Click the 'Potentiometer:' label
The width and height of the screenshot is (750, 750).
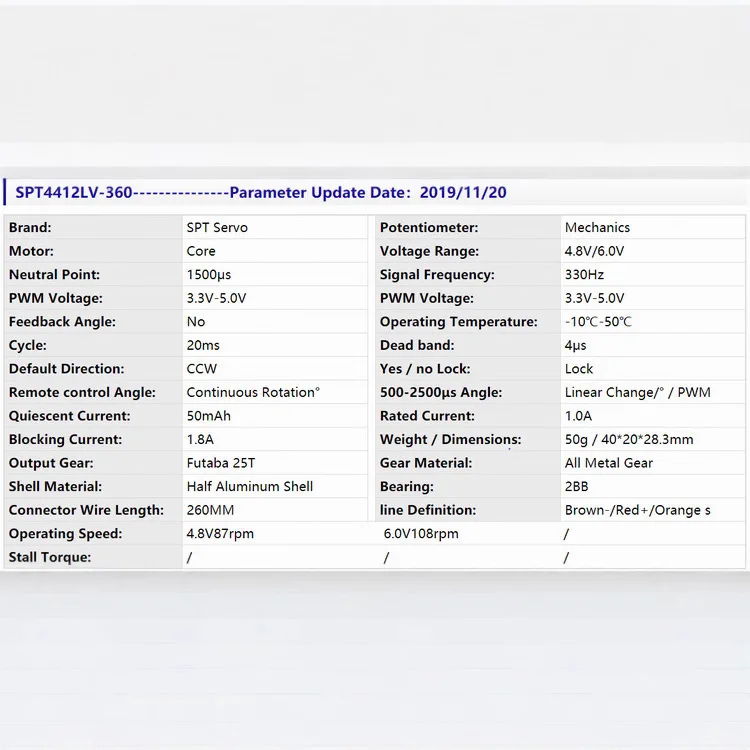[x=429, y=227]
